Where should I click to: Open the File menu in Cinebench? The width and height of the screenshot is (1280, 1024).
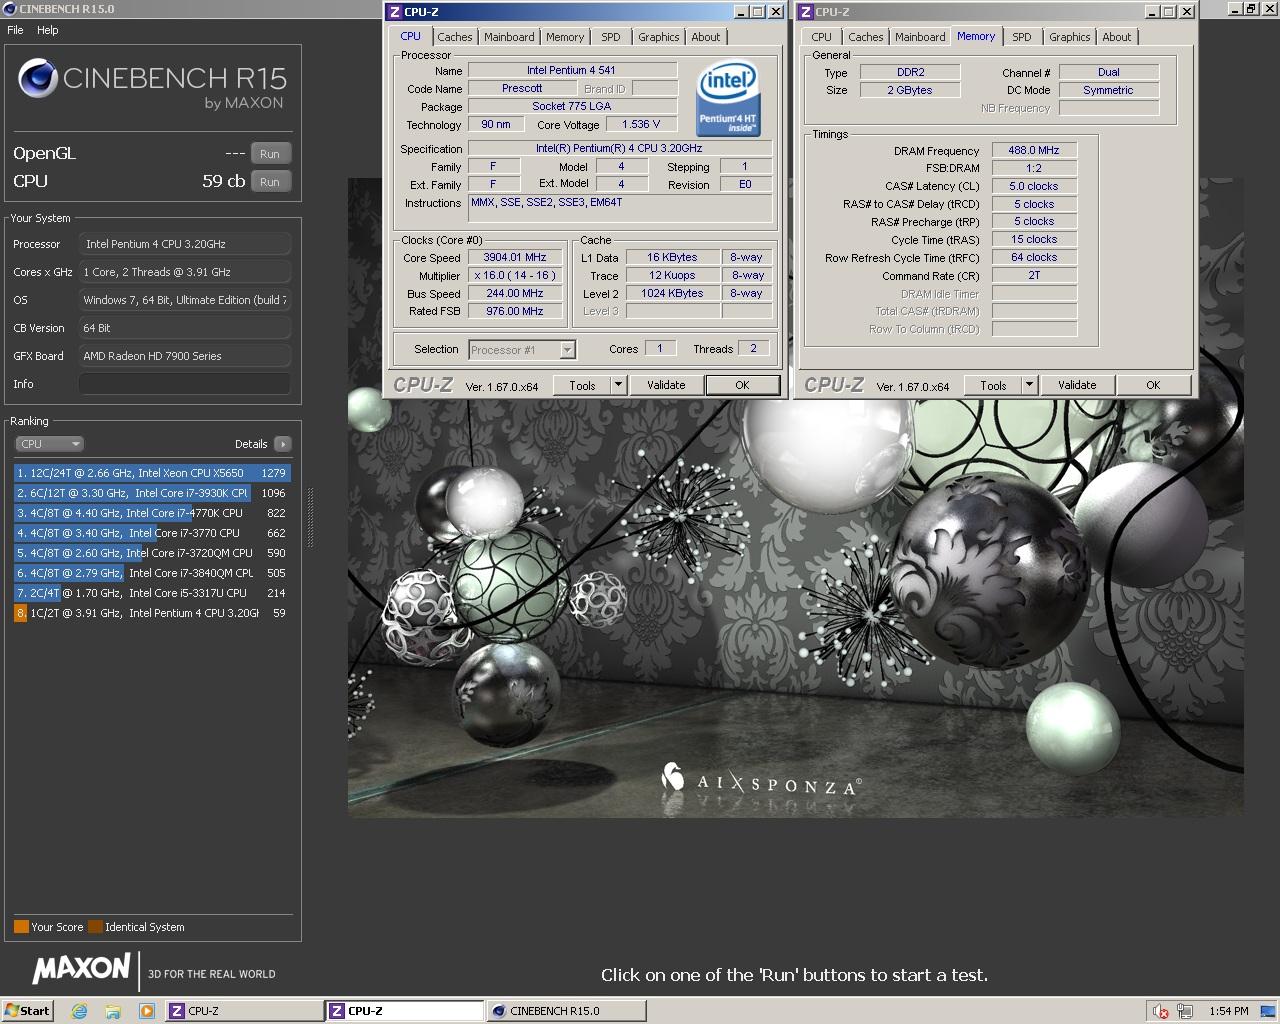coord(15,30)
